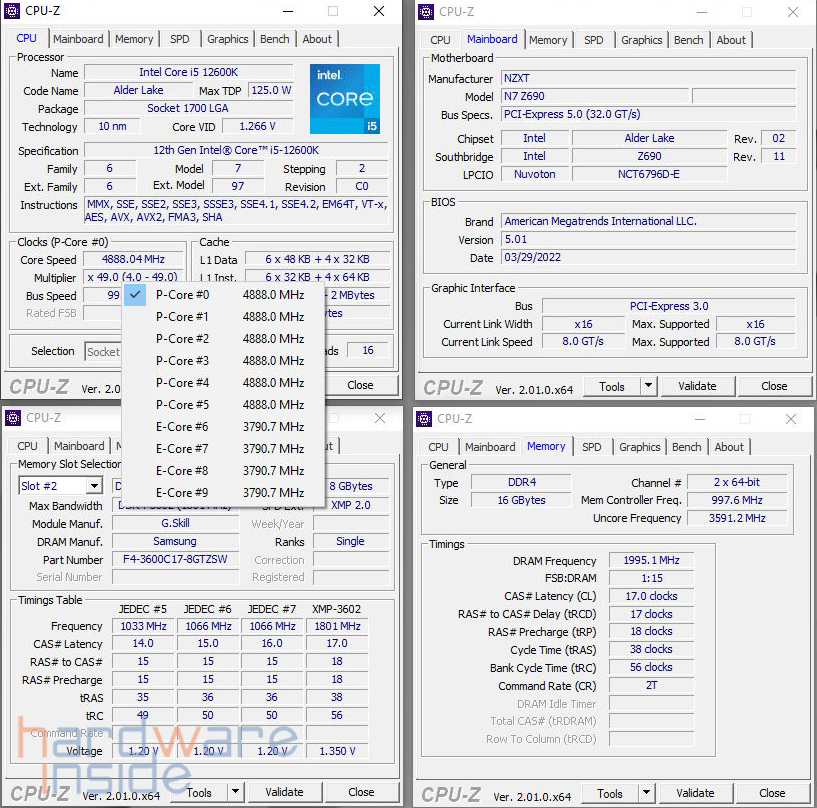Click the Part Number field F4-3600C17-8GTZSW

(x=175, y=560)
